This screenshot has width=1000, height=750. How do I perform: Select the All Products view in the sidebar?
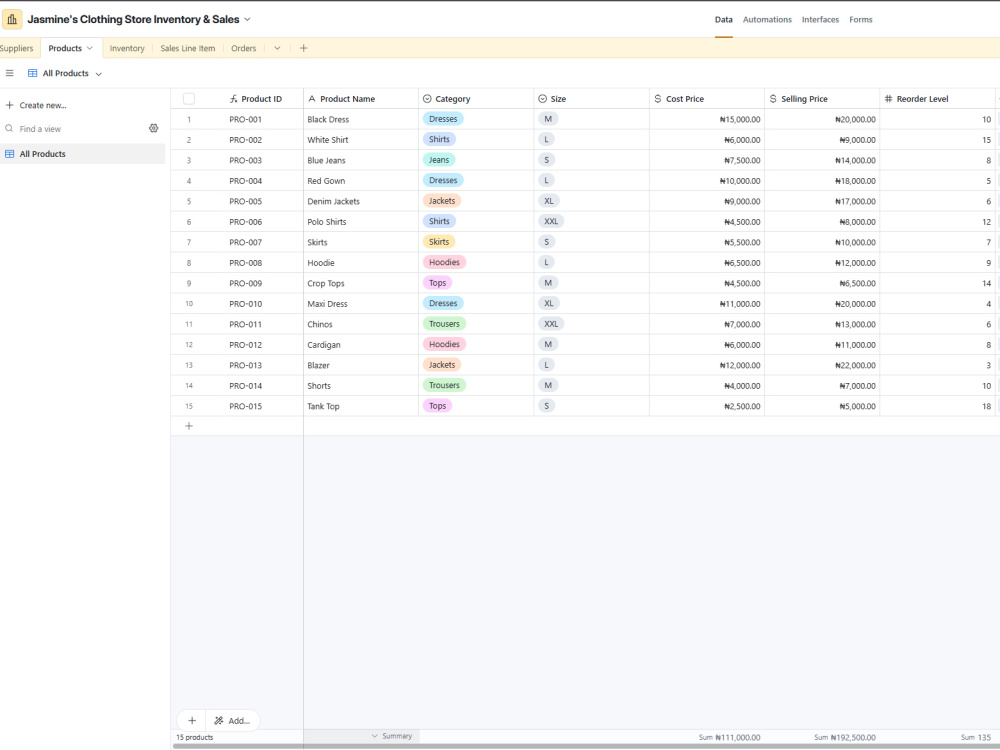click(83, 154)
